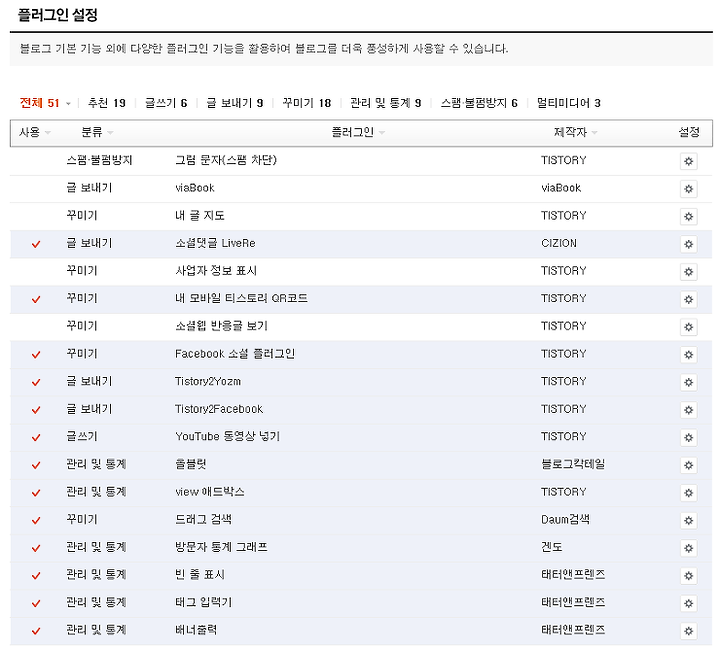The image size is (720, 649).
Task: Toggle checkmark for YouTube 동영상 넣기
Action: 36,437
